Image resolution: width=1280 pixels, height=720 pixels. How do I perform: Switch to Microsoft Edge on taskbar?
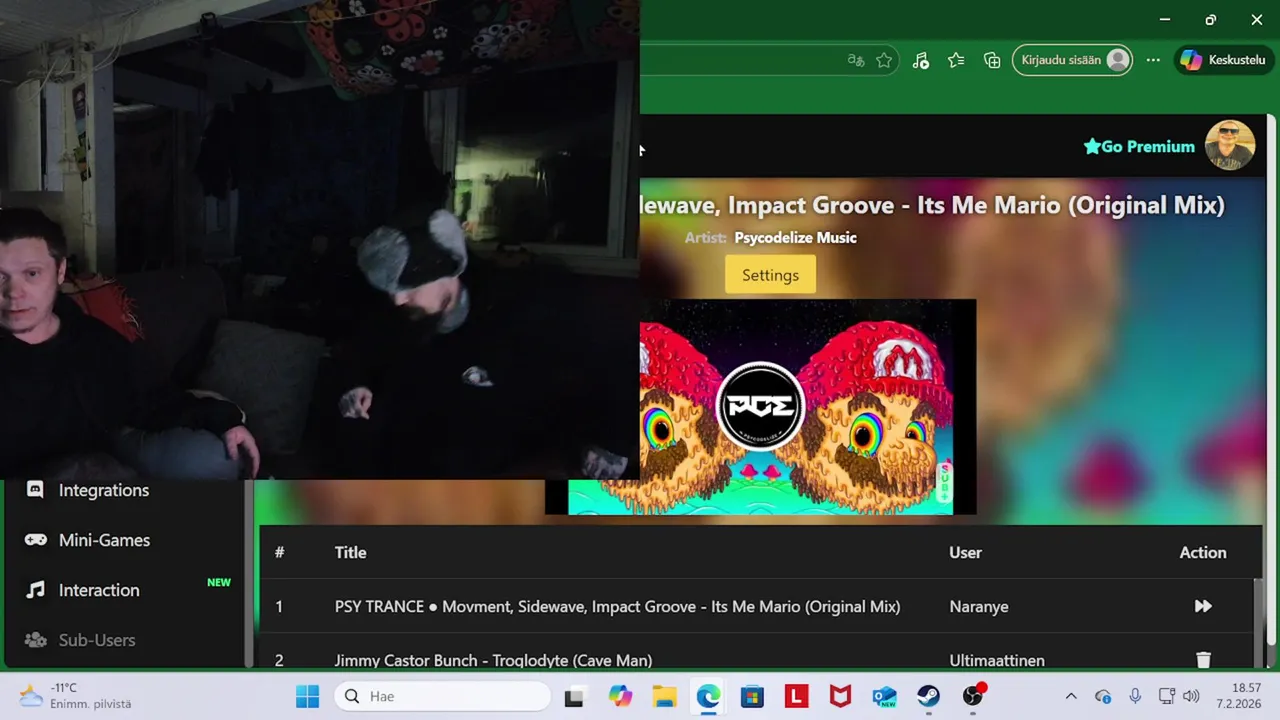pos(708,696)
